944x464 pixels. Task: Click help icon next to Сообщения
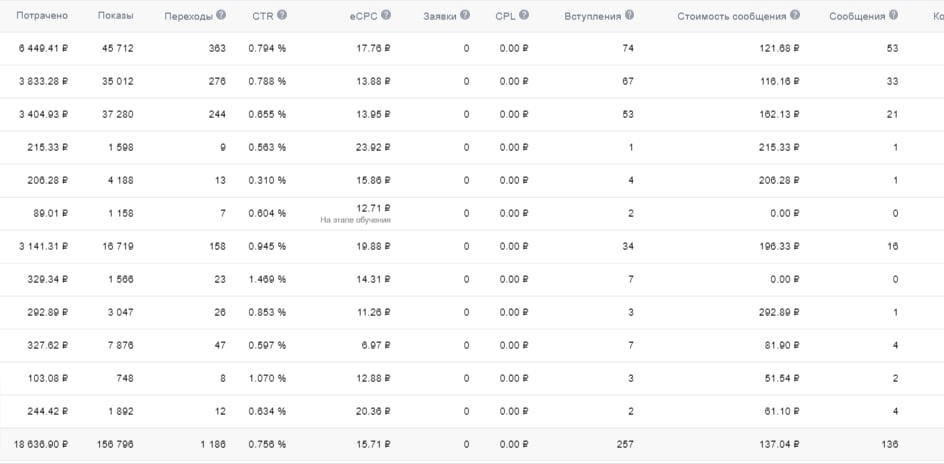tap(893, 15)
